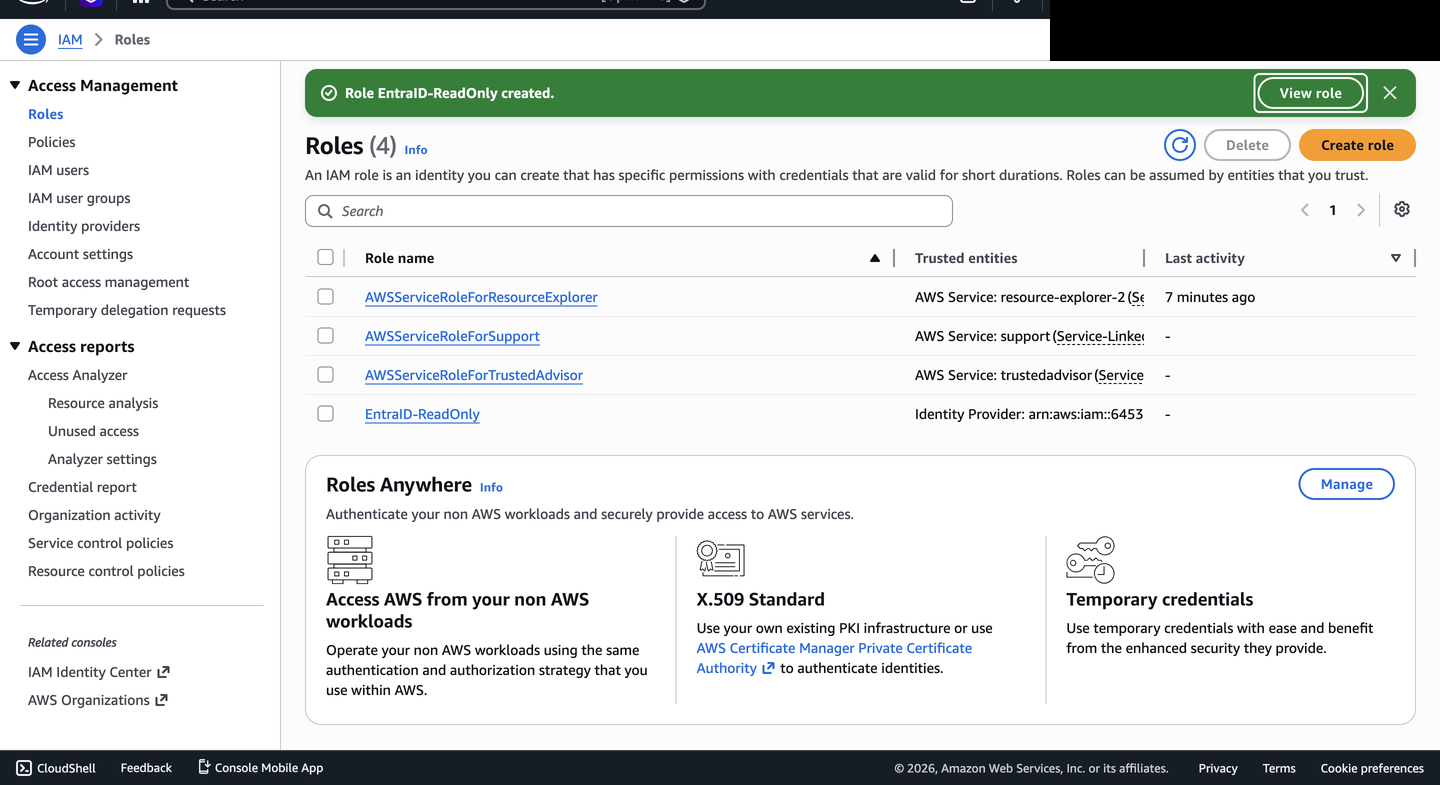Open Account settings in the sidebar
The height and width of the screenshot is (785, 1440).
[x=80, y=254]
